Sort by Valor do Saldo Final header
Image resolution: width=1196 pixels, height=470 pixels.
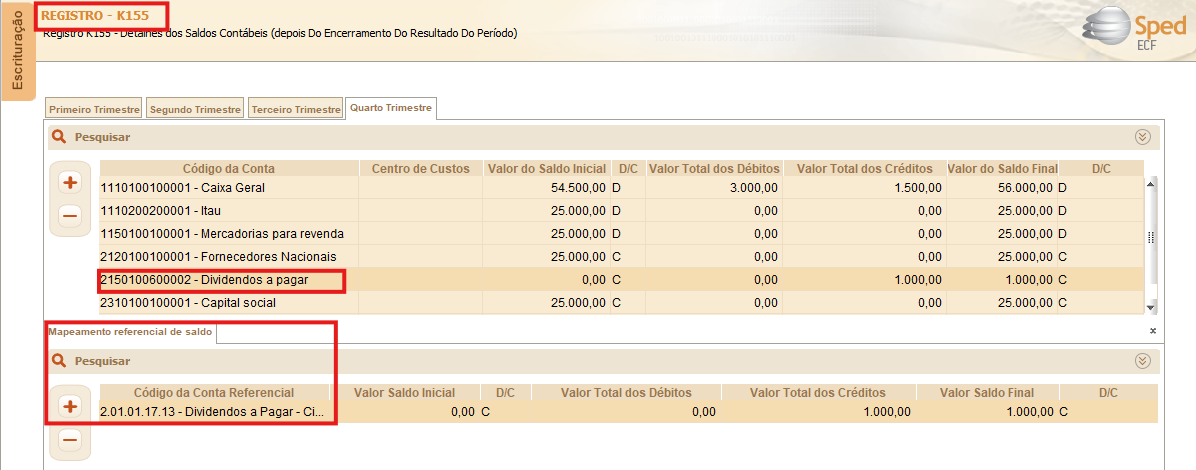click(1001, 169)
